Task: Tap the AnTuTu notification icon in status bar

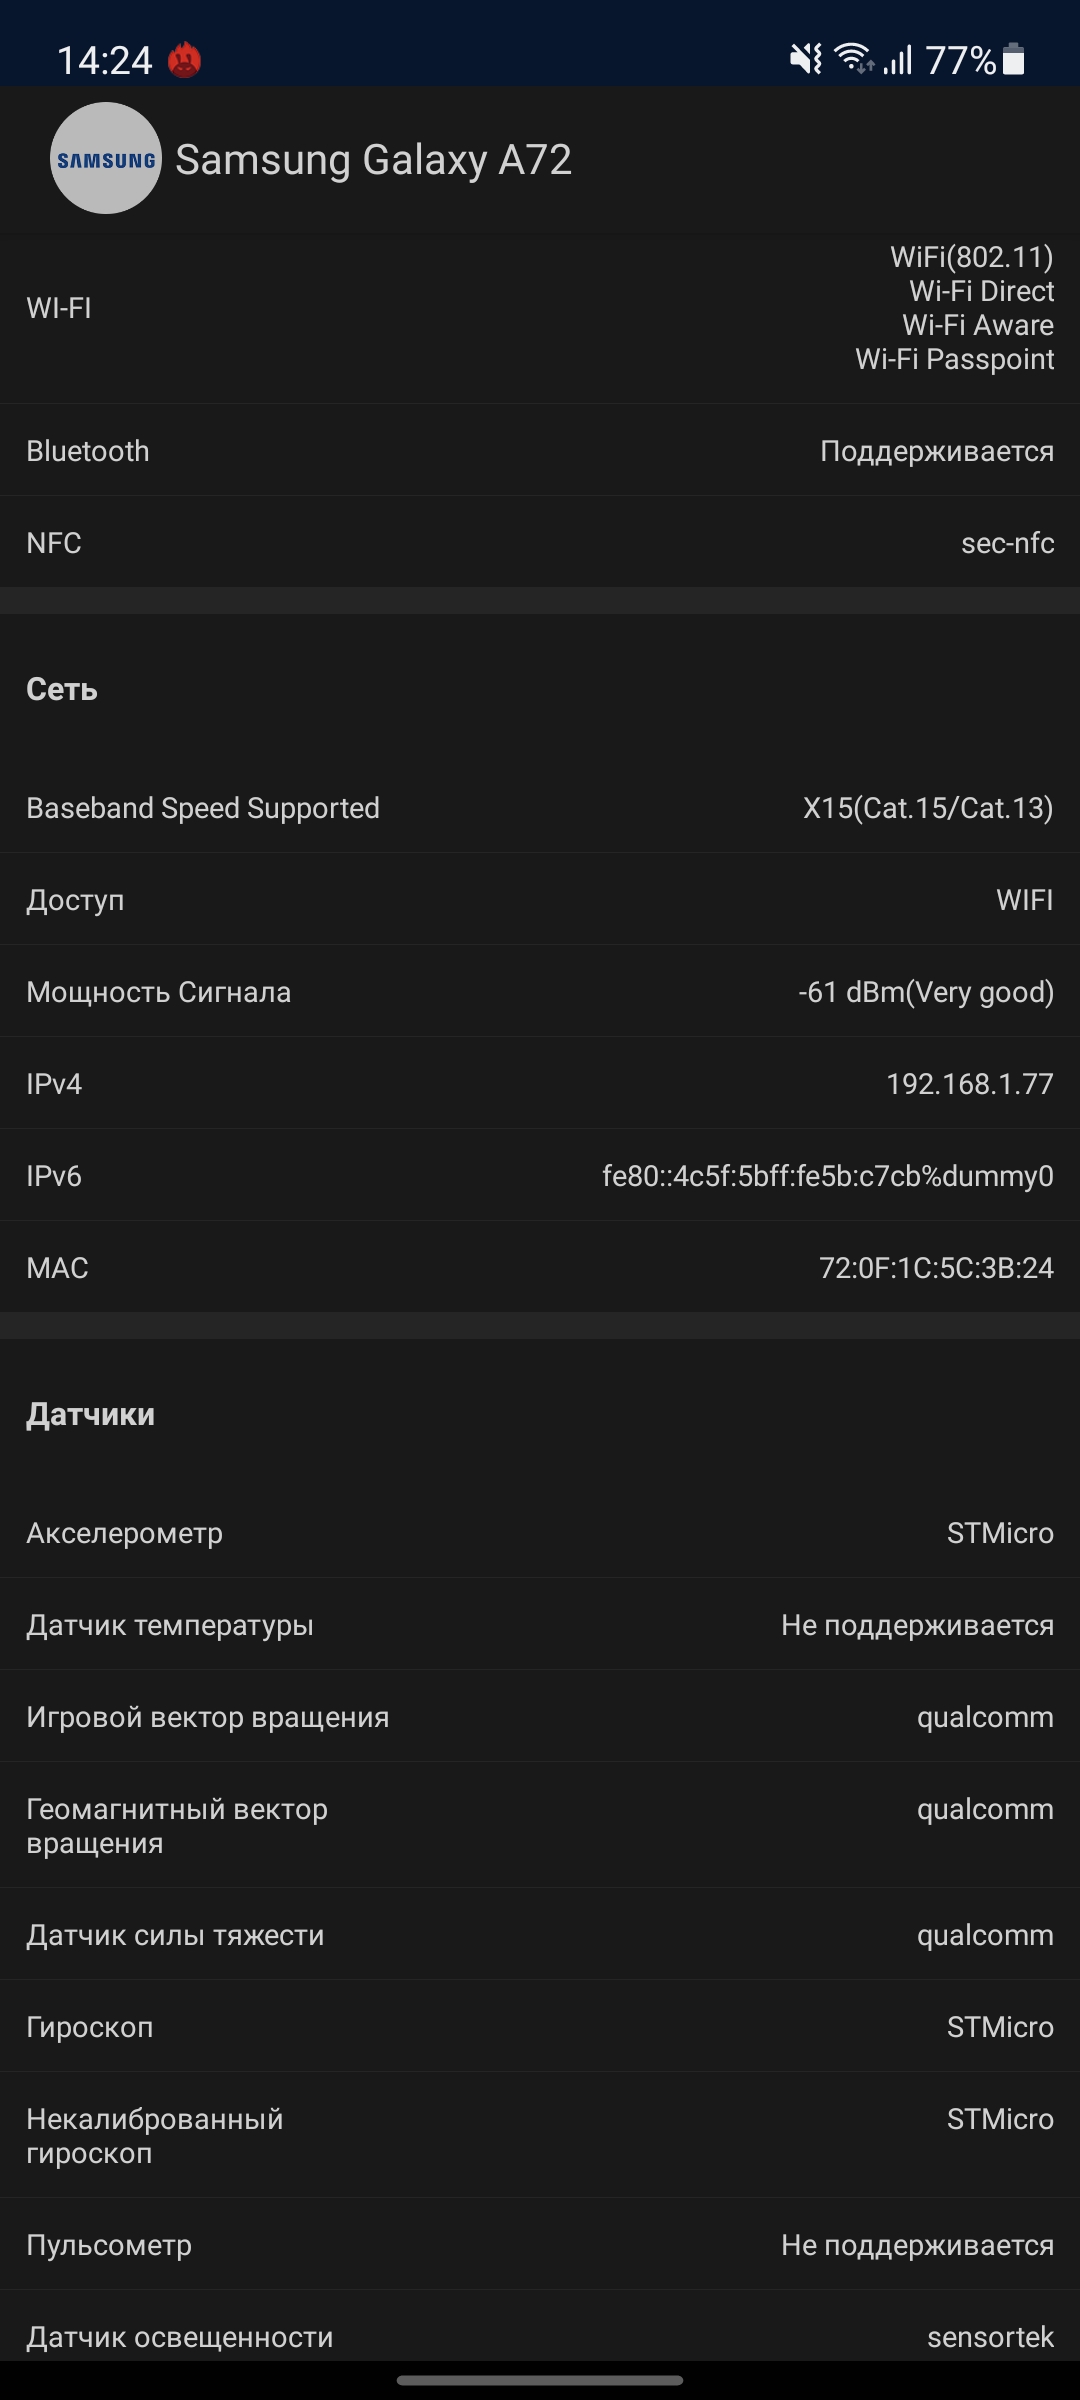Action: [x=184, y=60]
